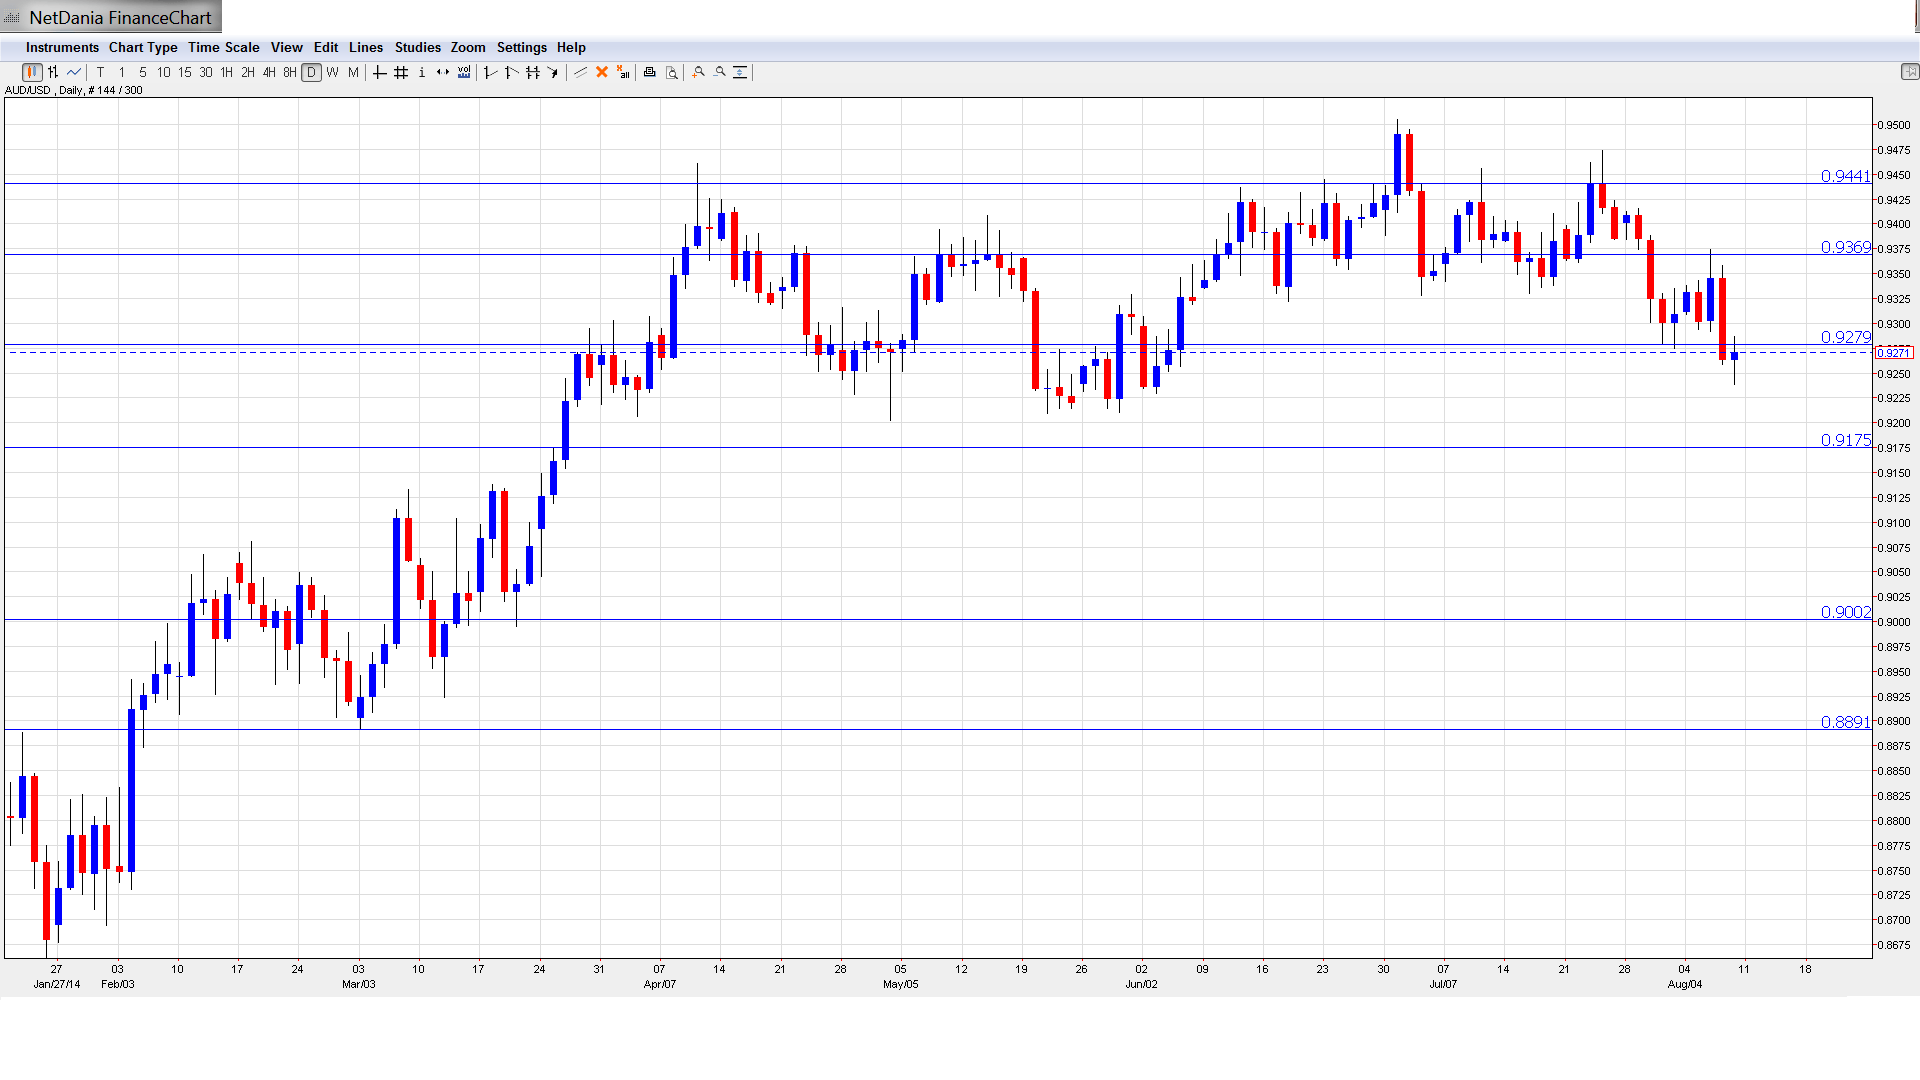Open the Chart Type menu
Image resolution: width=1920 pixels, height=1080 pixels.
(143, 47)
